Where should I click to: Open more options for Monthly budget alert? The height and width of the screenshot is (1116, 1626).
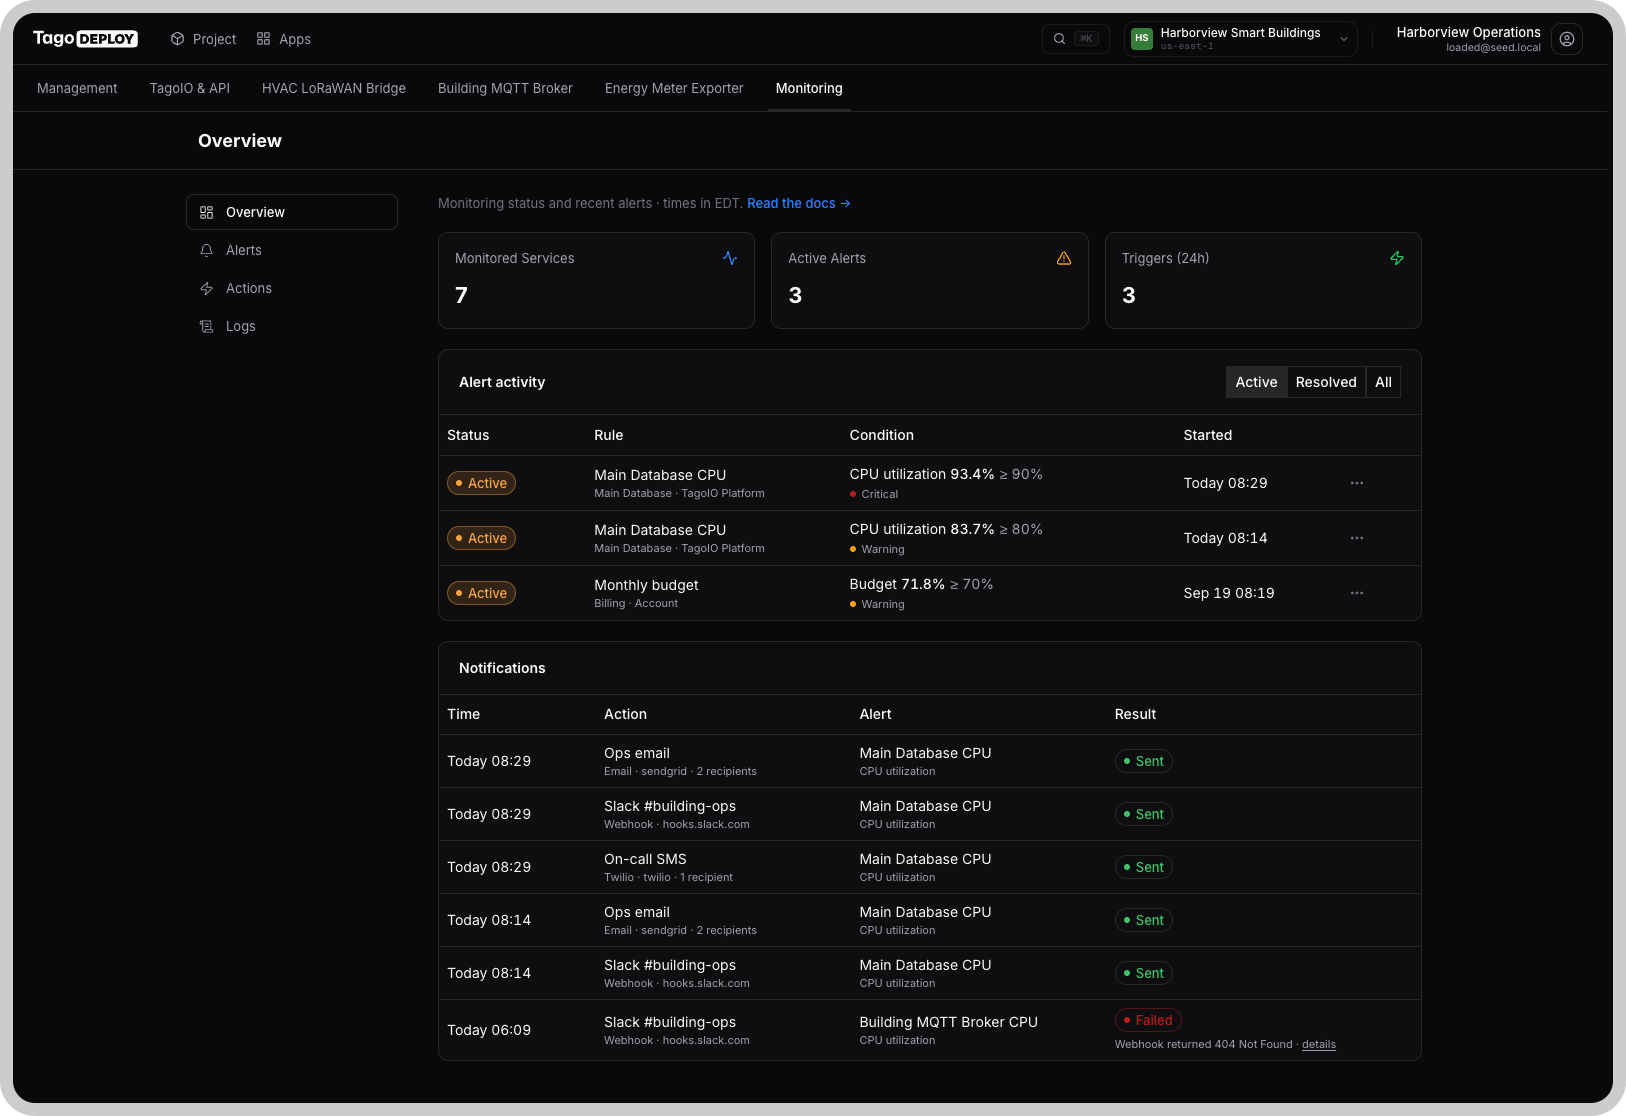[1357, 593]
